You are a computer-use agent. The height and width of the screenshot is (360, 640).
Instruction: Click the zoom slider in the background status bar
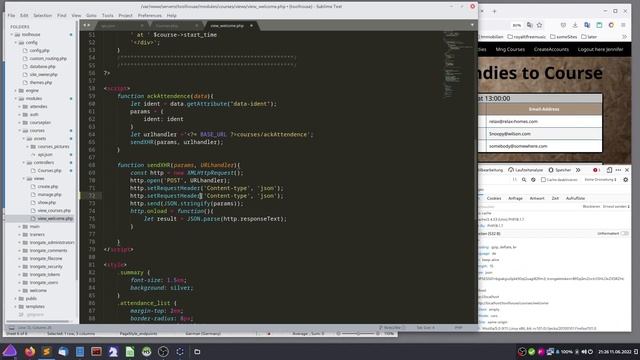tap(358, 334)
